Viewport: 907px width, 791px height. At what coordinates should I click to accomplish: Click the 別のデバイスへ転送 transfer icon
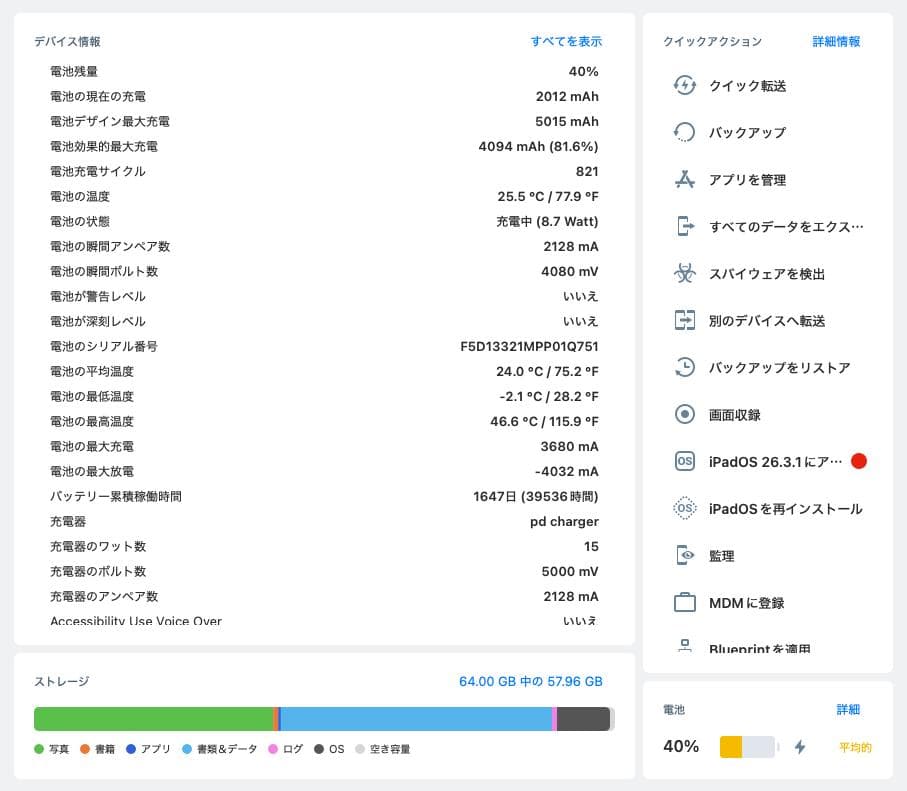coord(684,320)
